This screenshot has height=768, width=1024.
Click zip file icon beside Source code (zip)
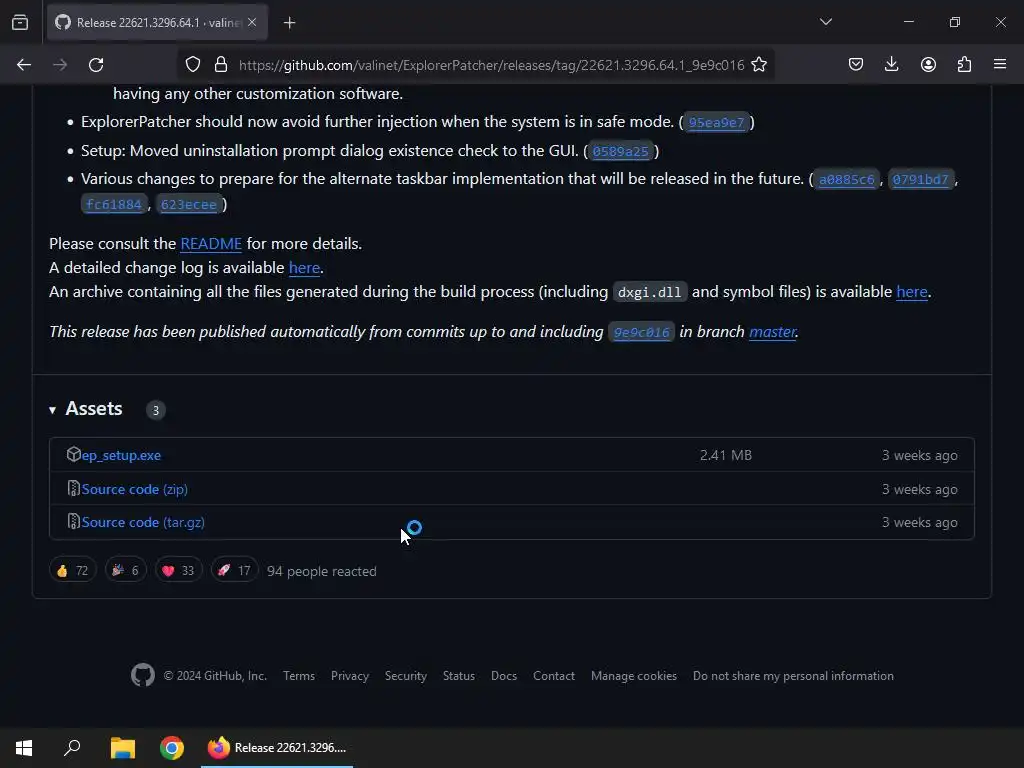[73, 488]
